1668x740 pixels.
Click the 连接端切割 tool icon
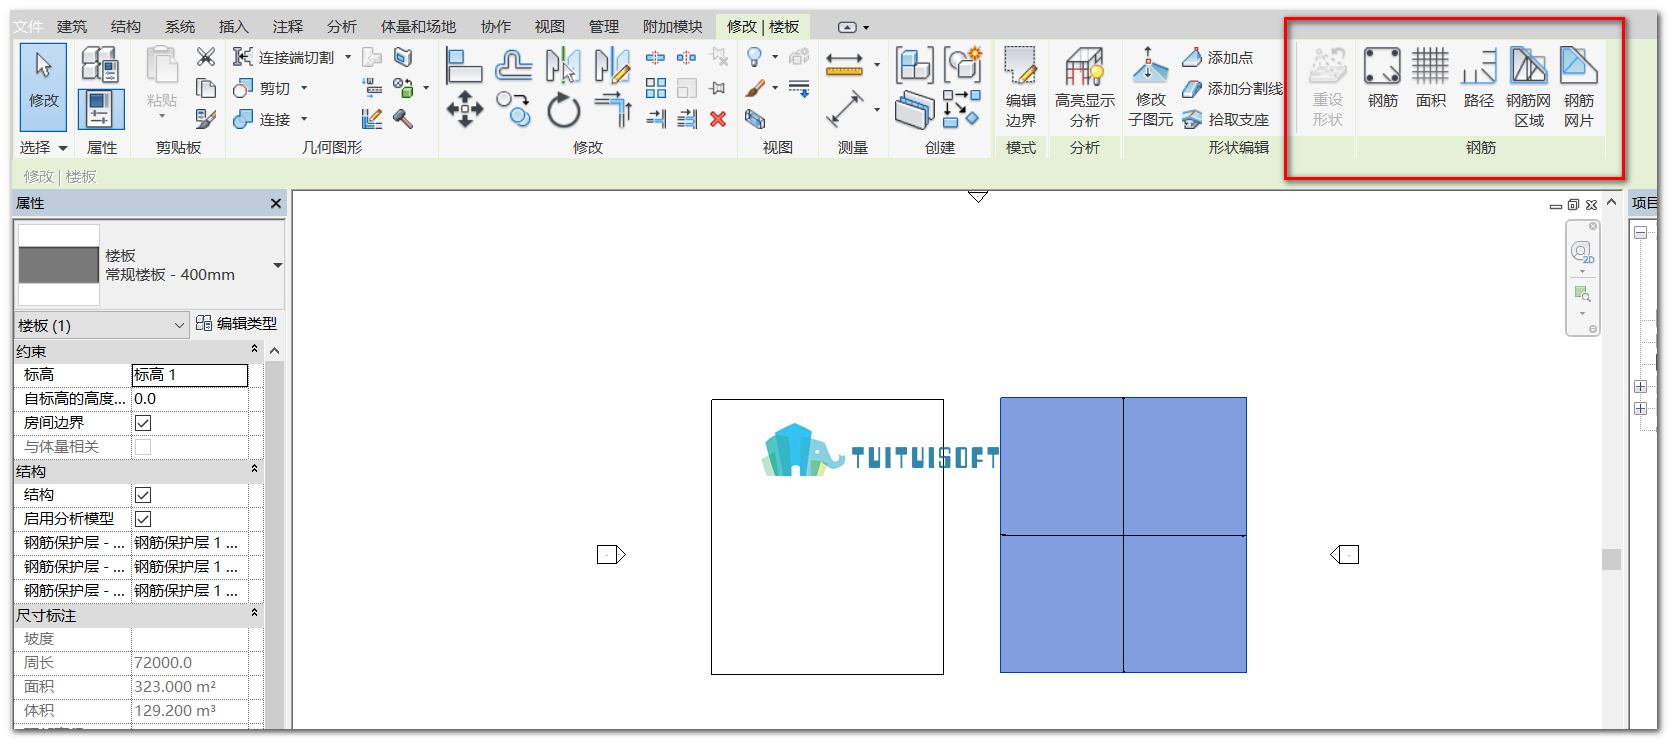point(243,57)
